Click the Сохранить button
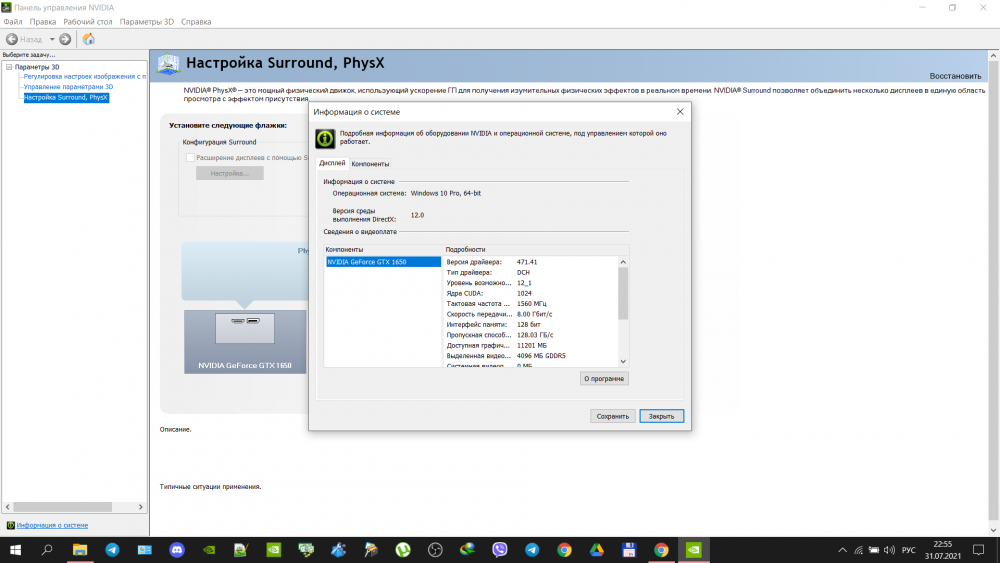The image size is (1000, 563). click(612, 416)
